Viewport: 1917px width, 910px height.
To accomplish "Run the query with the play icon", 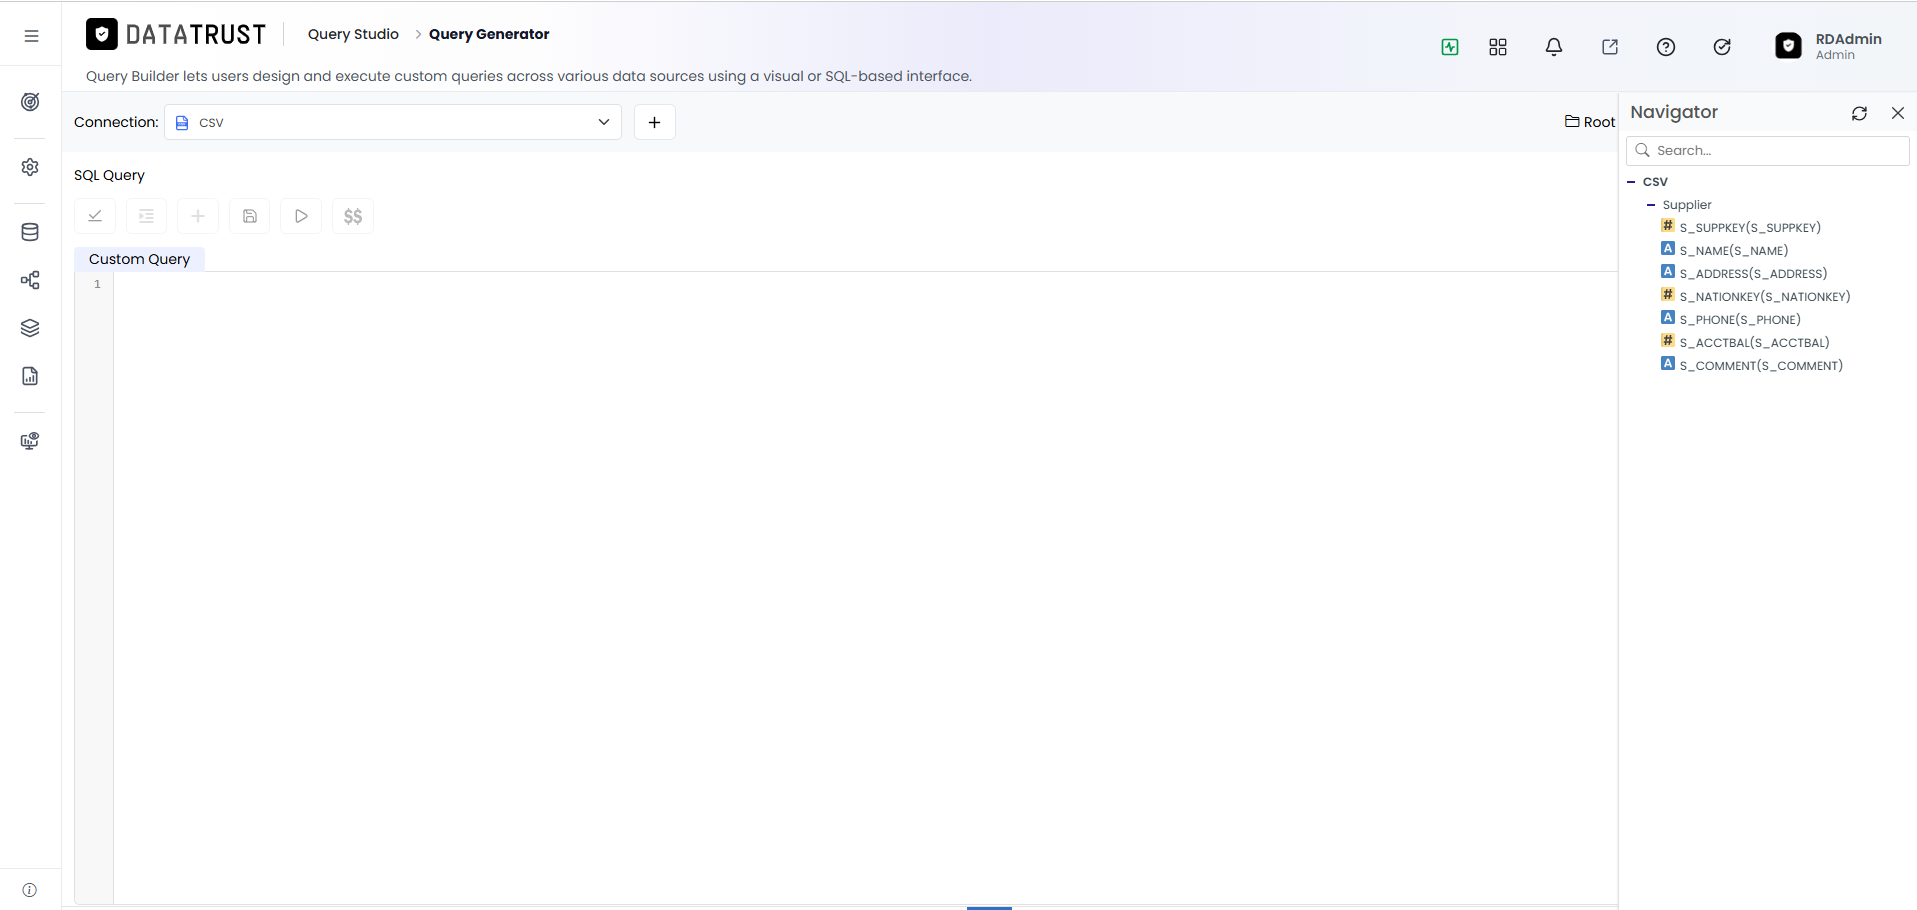I will (x=301, y=216).
